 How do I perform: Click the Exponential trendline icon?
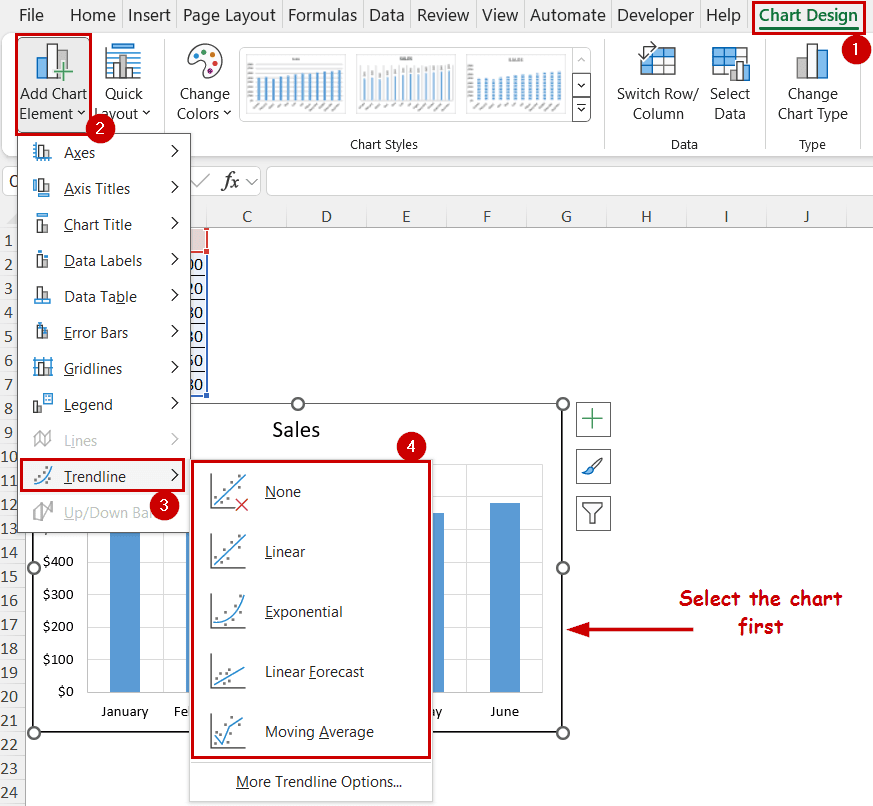(228, 611)
